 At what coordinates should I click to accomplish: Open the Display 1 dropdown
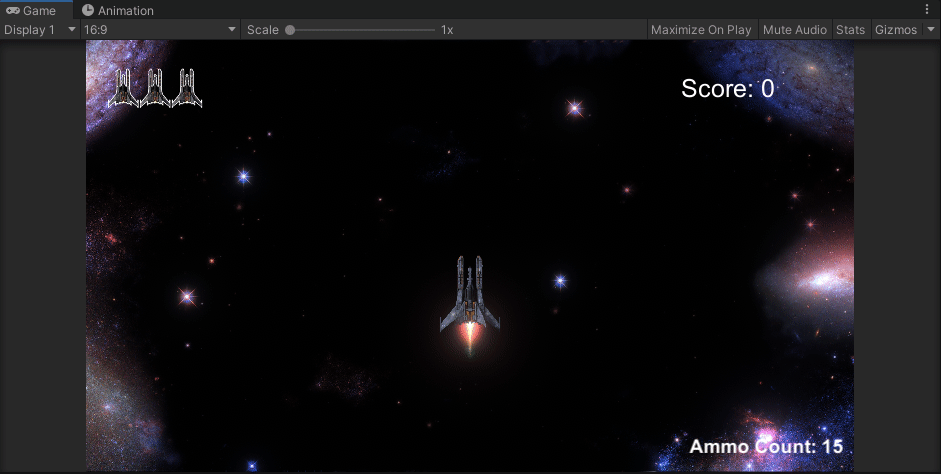click(x=40, y=29)
